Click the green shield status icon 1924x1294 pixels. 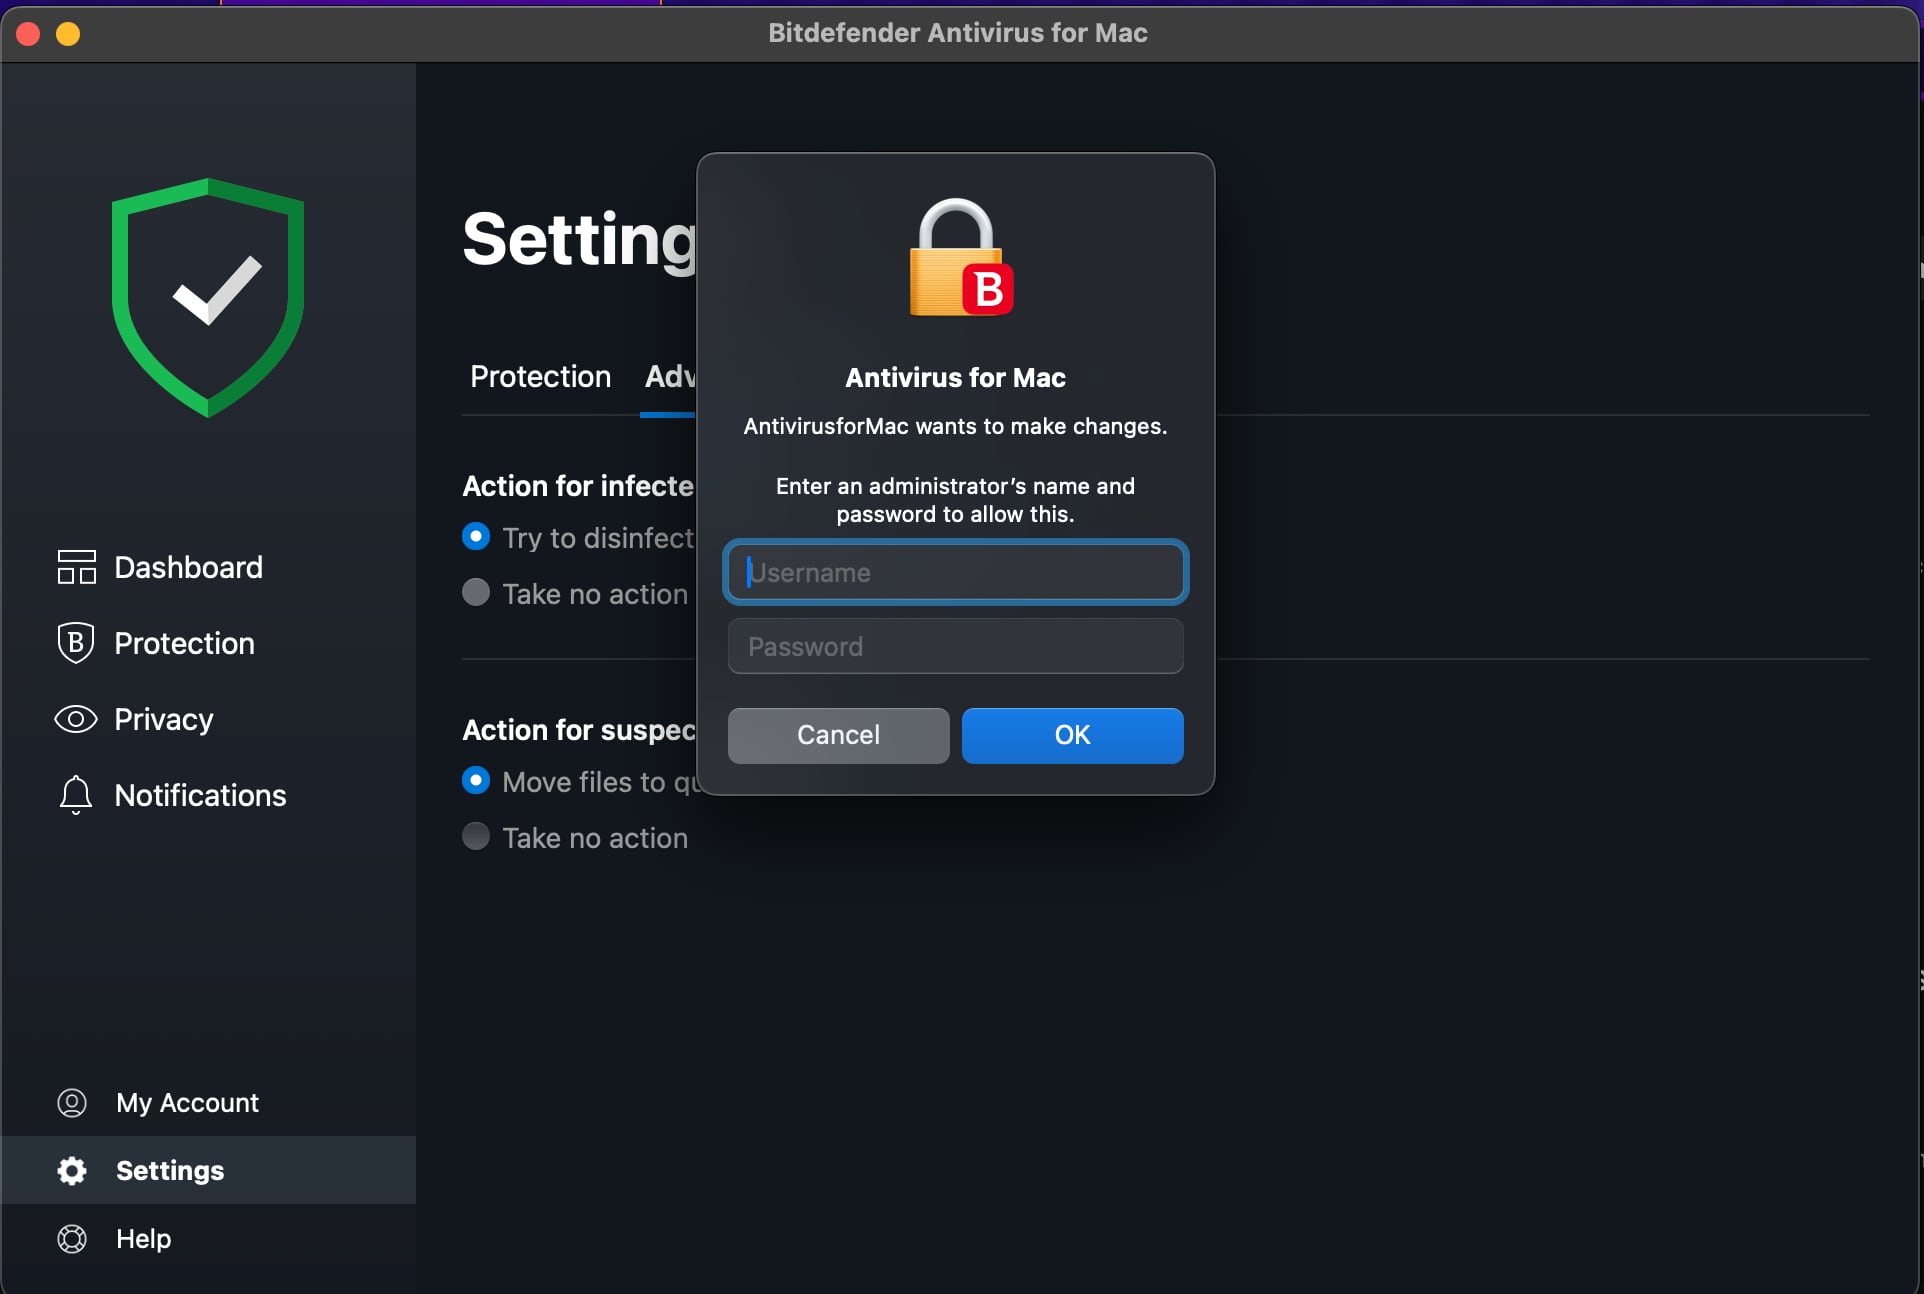[208, 297]
